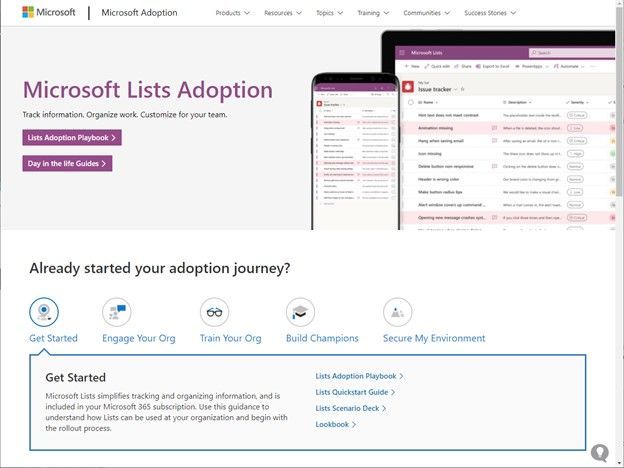The width and height of the screenshot is (624, 468).
Task: Open the Lists Adoption Playbook link in the panel
Action: 359,376
